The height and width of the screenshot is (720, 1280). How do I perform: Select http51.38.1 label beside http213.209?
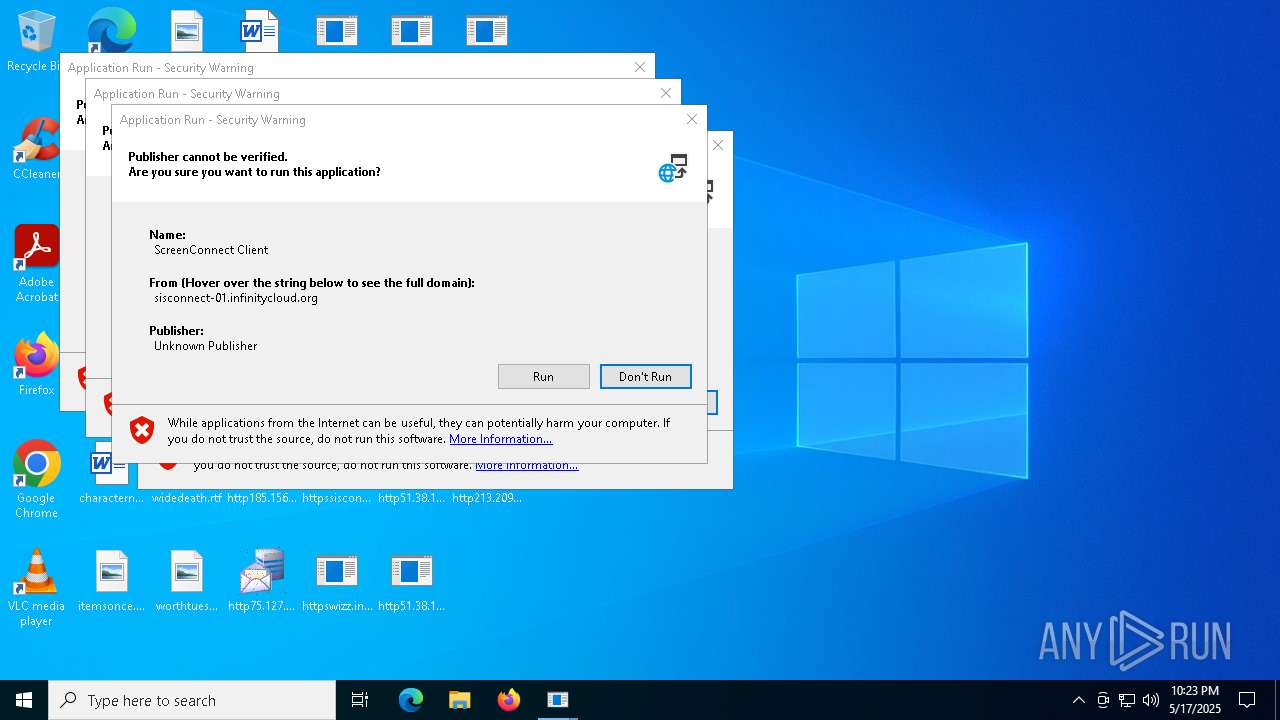tap(412, 498)
